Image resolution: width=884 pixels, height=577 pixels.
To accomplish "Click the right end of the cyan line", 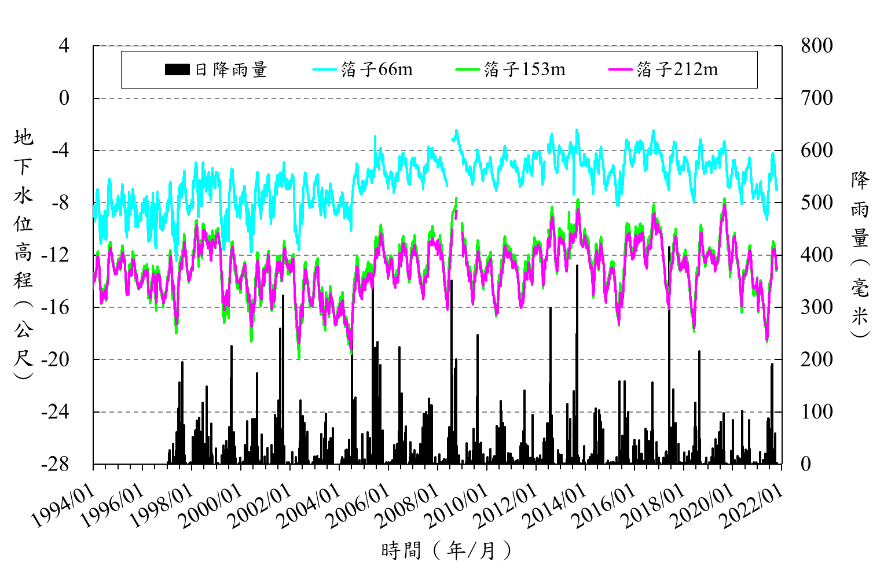I will (x=776, y=187).
